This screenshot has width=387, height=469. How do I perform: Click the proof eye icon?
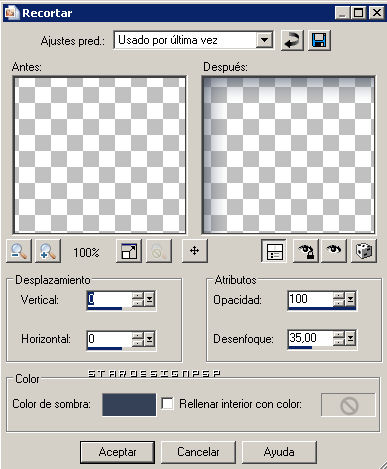pos(334,251)
